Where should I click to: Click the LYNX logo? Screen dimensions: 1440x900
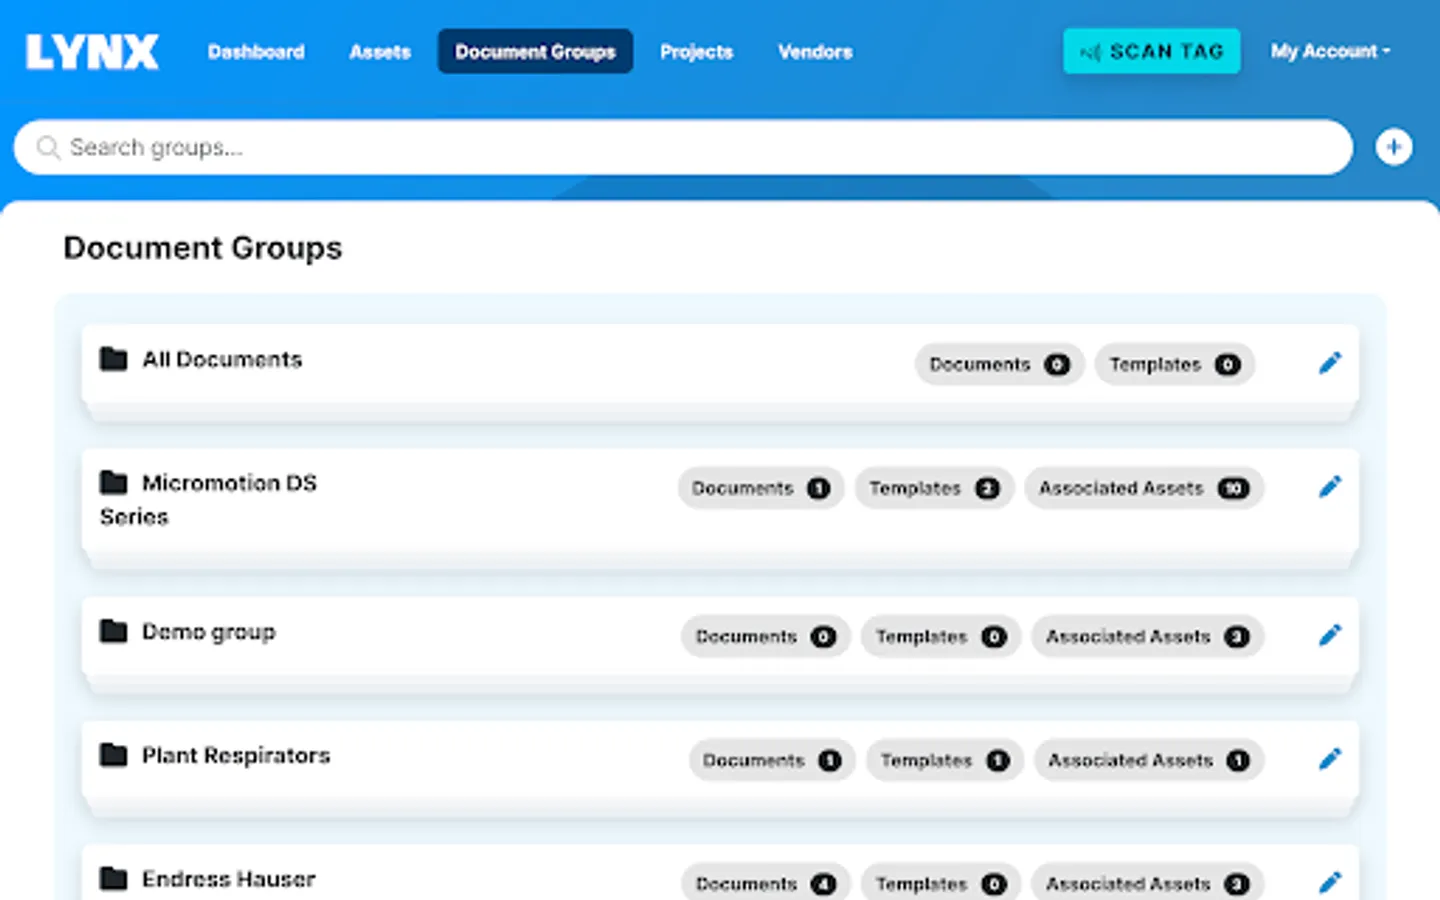(x=91, y=51)
